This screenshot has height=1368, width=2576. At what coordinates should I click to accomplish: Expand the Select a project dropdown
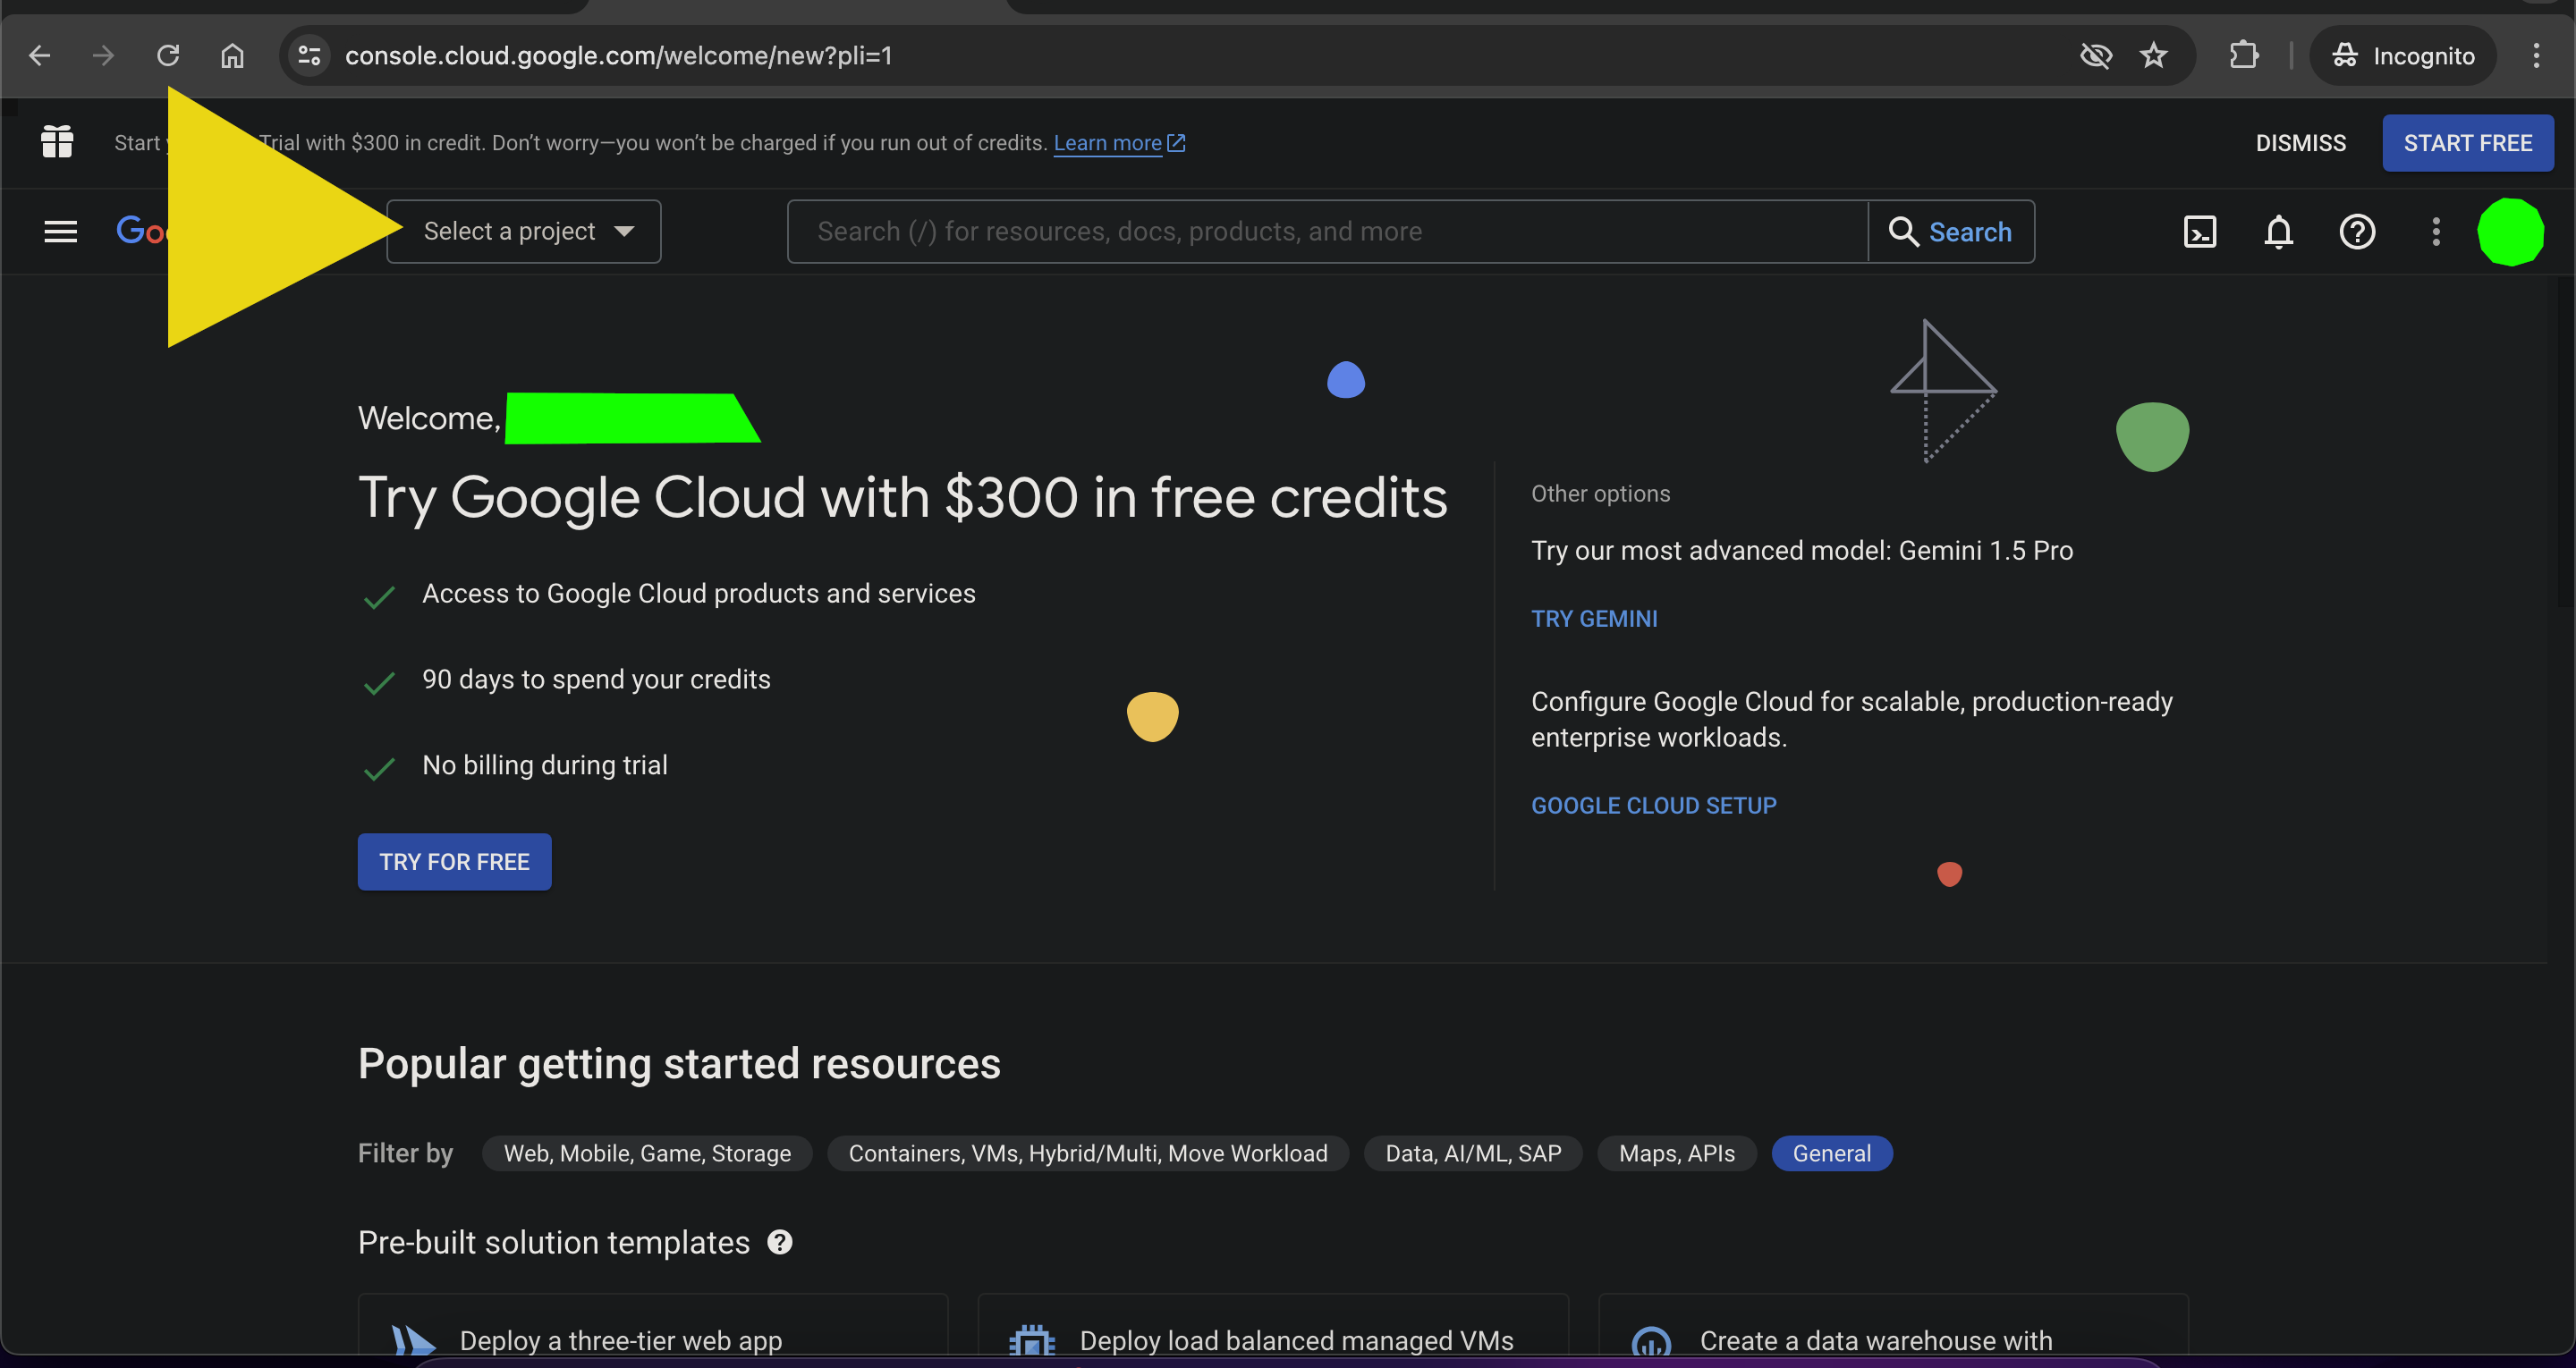coord(524,232)
